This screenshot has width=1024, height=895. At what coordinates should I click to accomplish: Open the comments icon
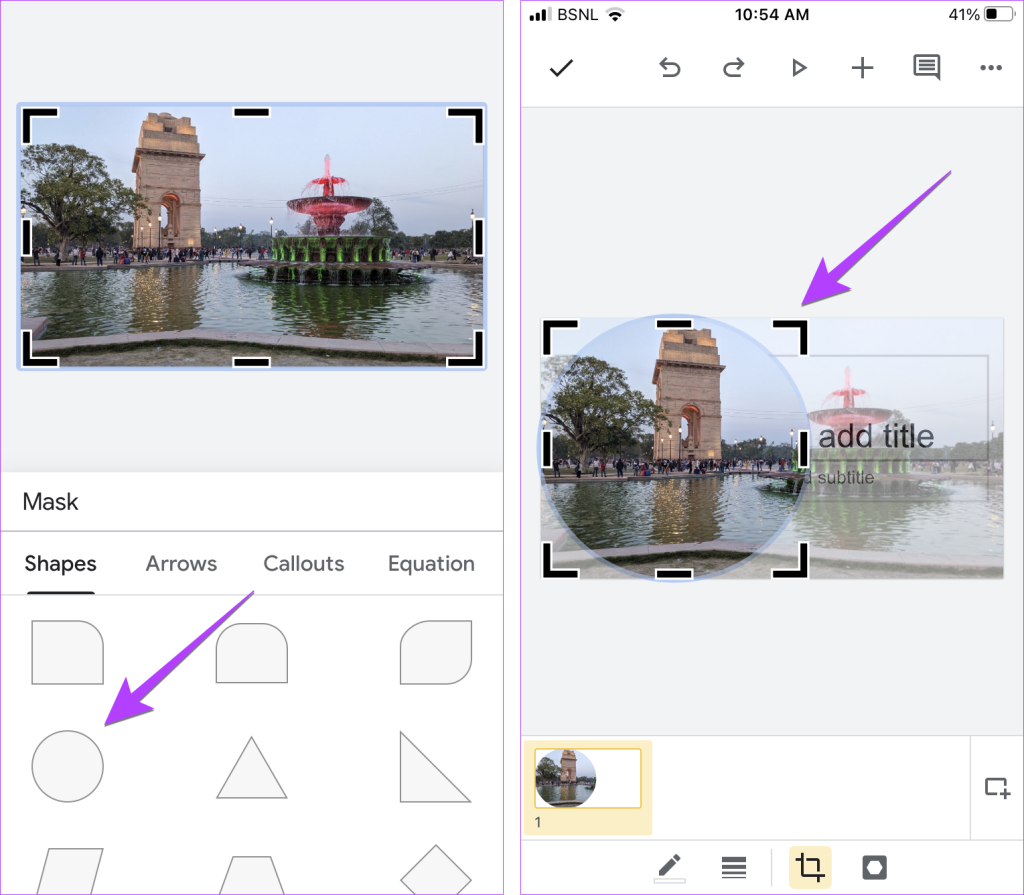[926, 68]
